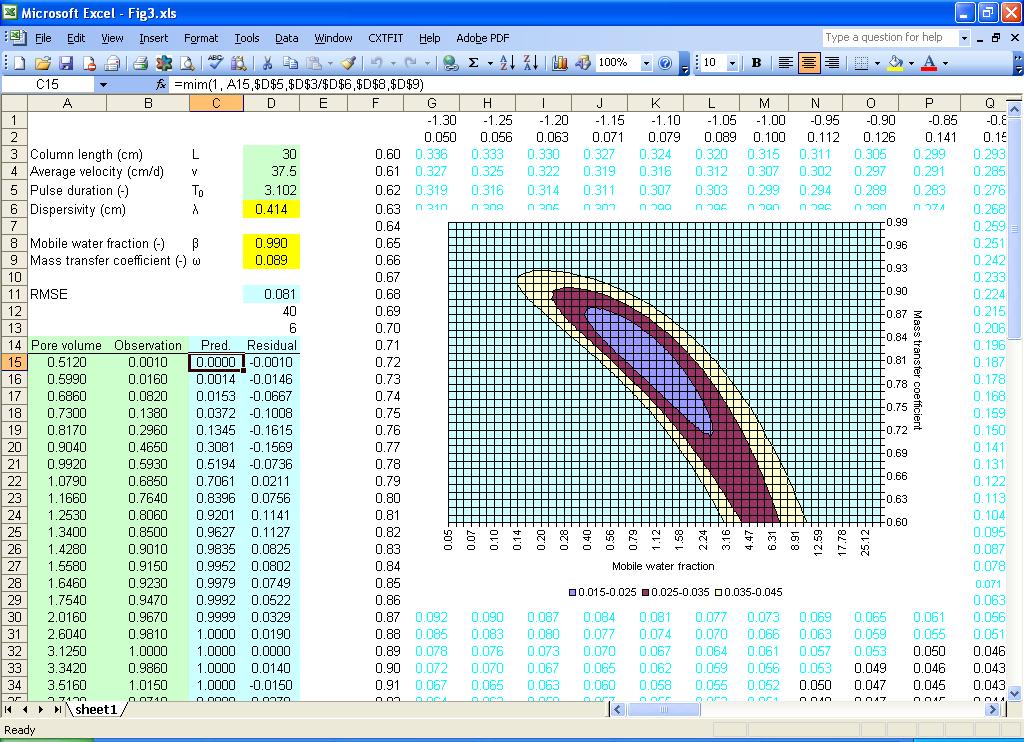Expand the font color dropdown arrow

tap(944, 62)
